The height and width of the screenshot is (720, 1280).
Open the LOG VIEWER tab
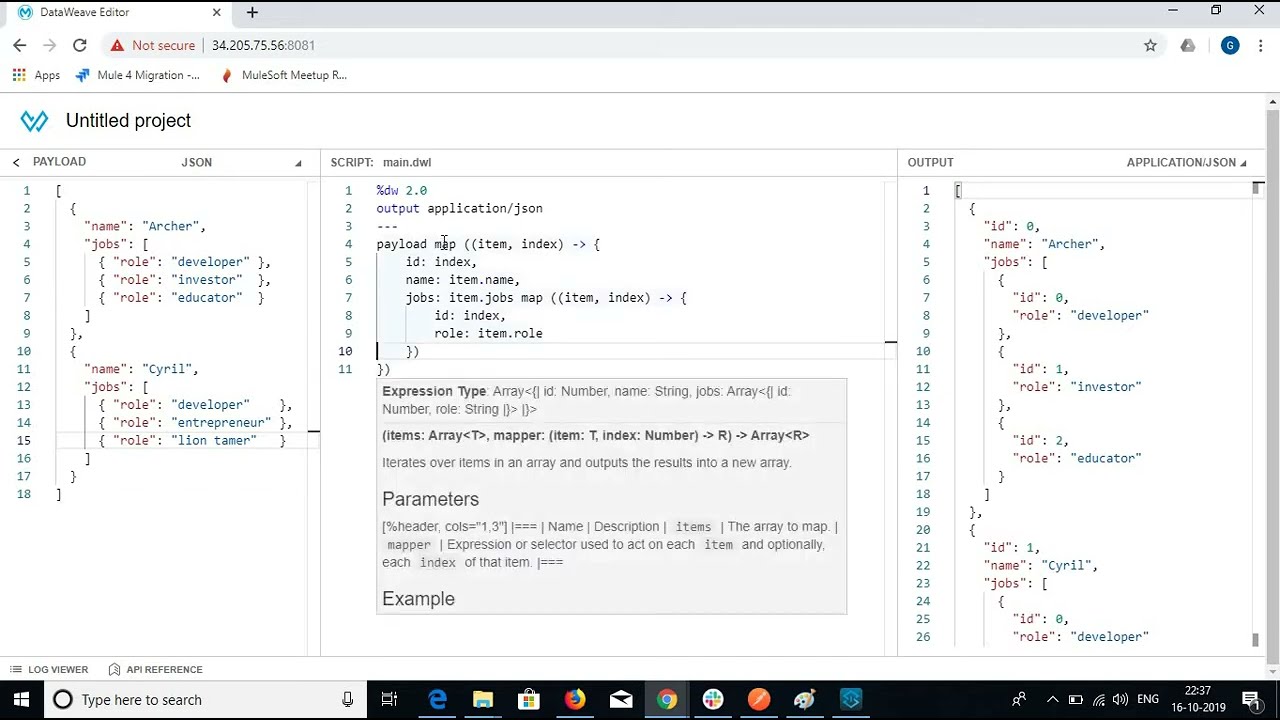pos(49,670)
